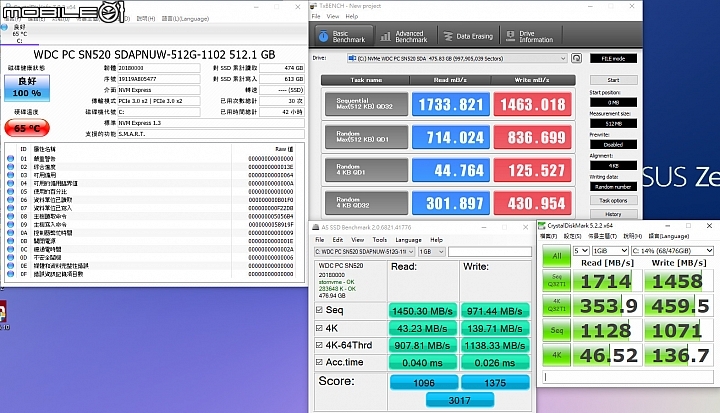This screenshot has width=720, height=413.
Task: Open the Language menu in CrystalDiskInfo
Action: pos(186,19)
